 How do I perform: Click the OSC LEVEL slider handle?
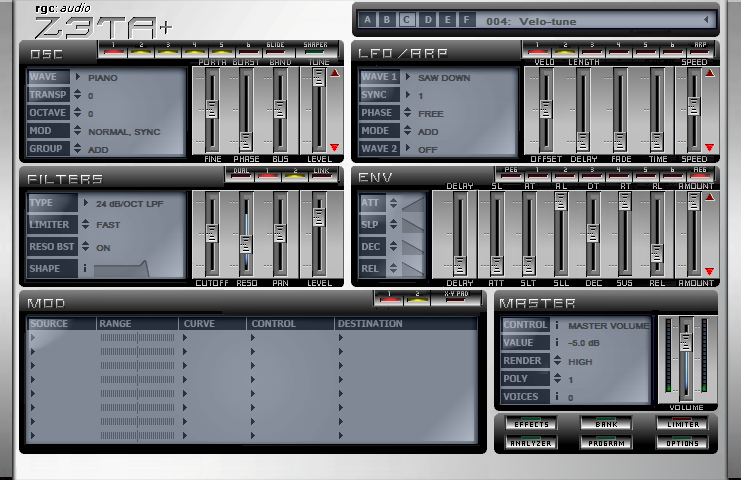pyautogui.click(x=319, y=77)
